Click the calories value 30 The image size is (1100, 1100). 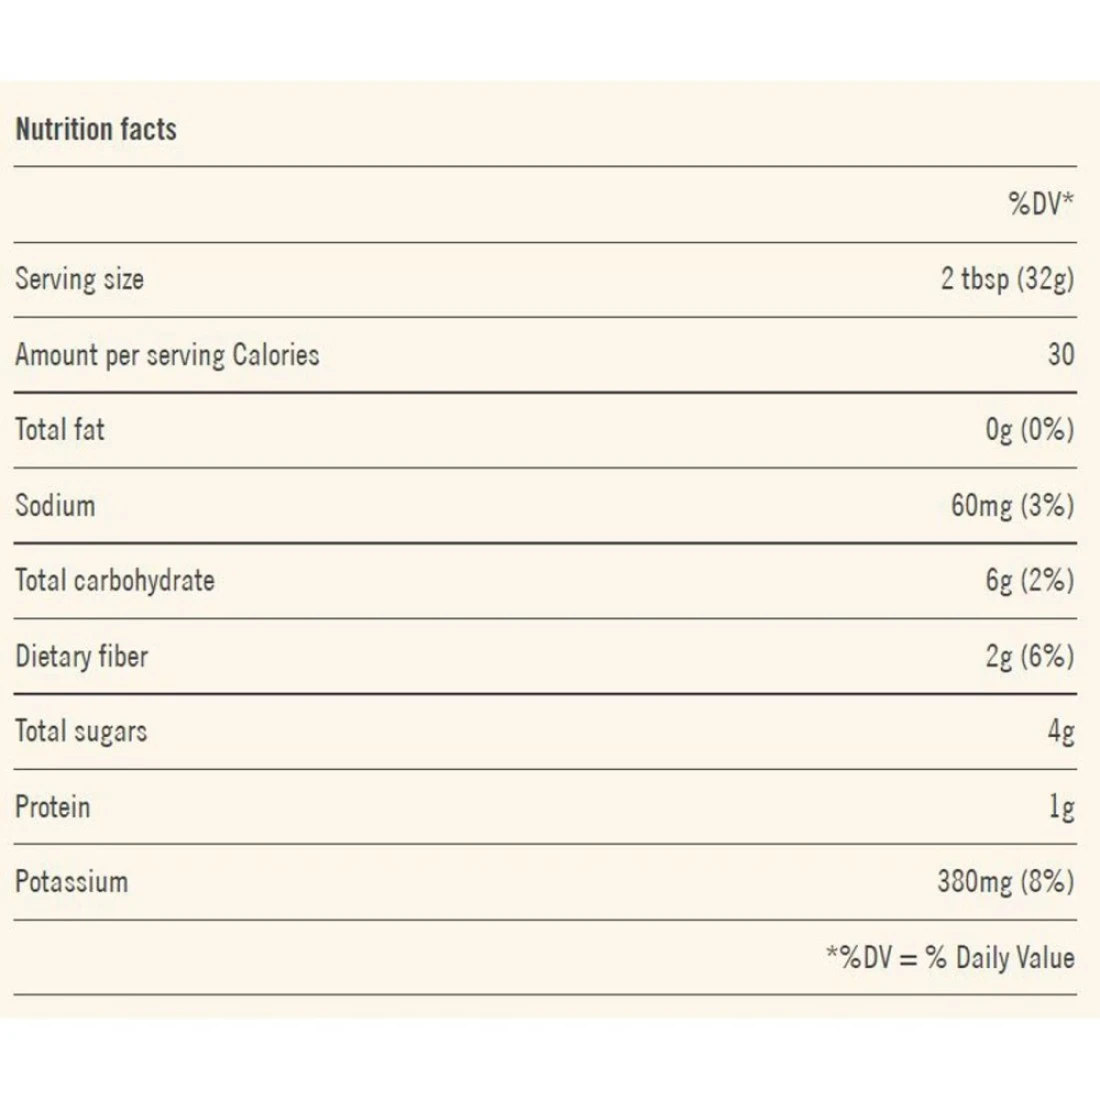[1061, 355]
